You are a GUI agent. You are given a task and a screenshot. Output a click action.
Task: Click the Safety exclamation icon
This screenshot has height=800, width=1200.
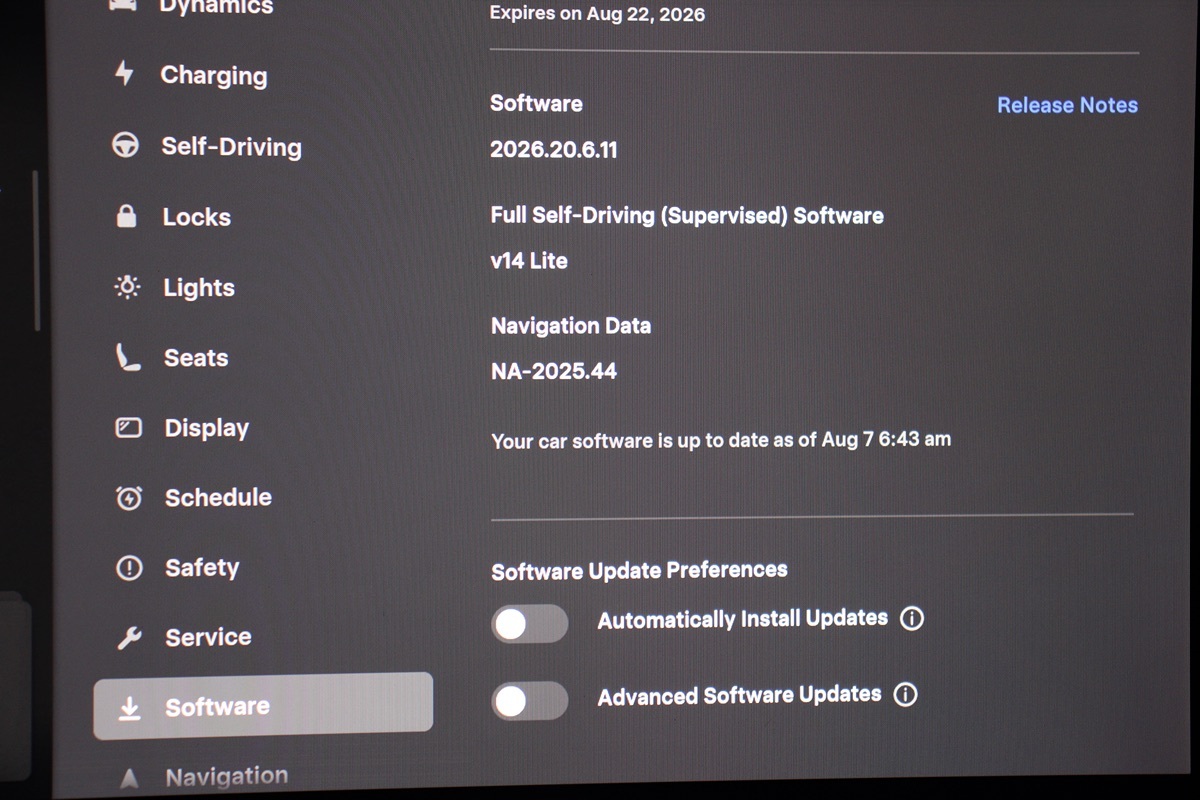coord(130,568)
